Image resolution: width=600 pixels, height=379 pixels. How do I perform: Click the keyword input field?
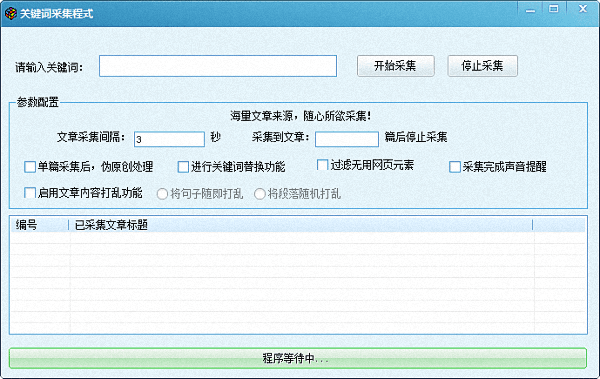coord(218,66)
